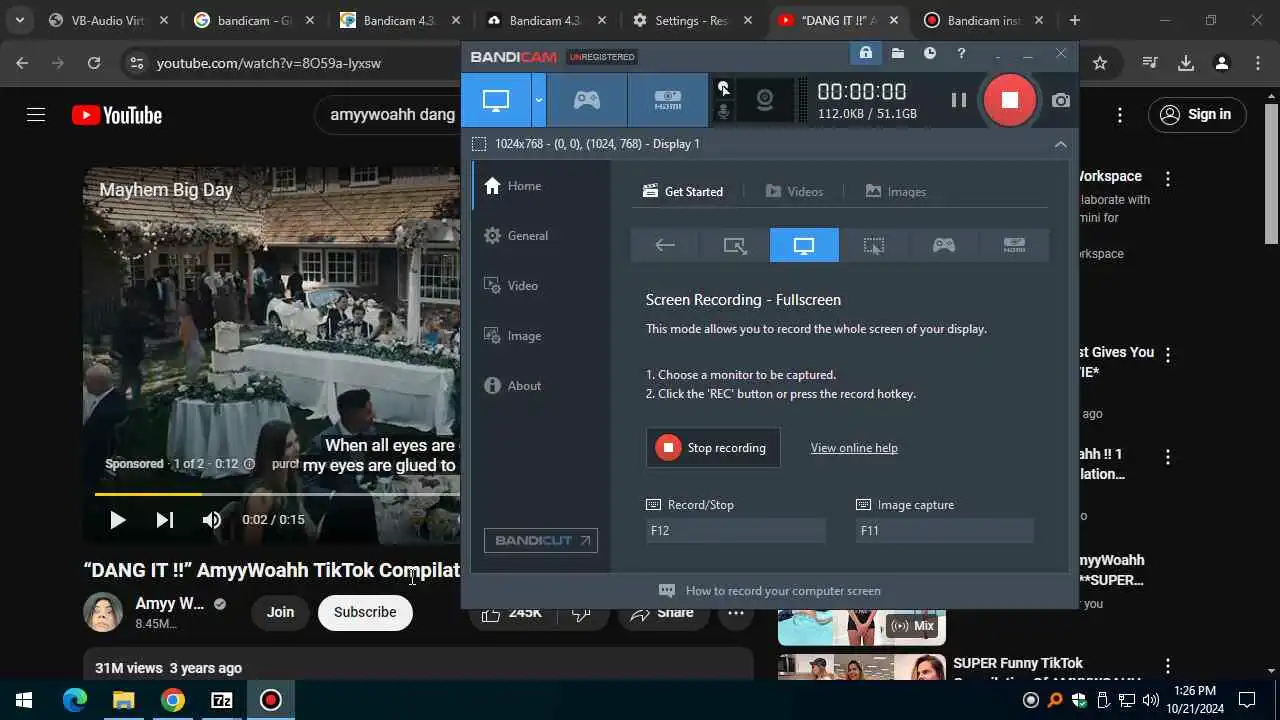Play the YouTube video
The image size is (1280, 720).
click(117, 520)
